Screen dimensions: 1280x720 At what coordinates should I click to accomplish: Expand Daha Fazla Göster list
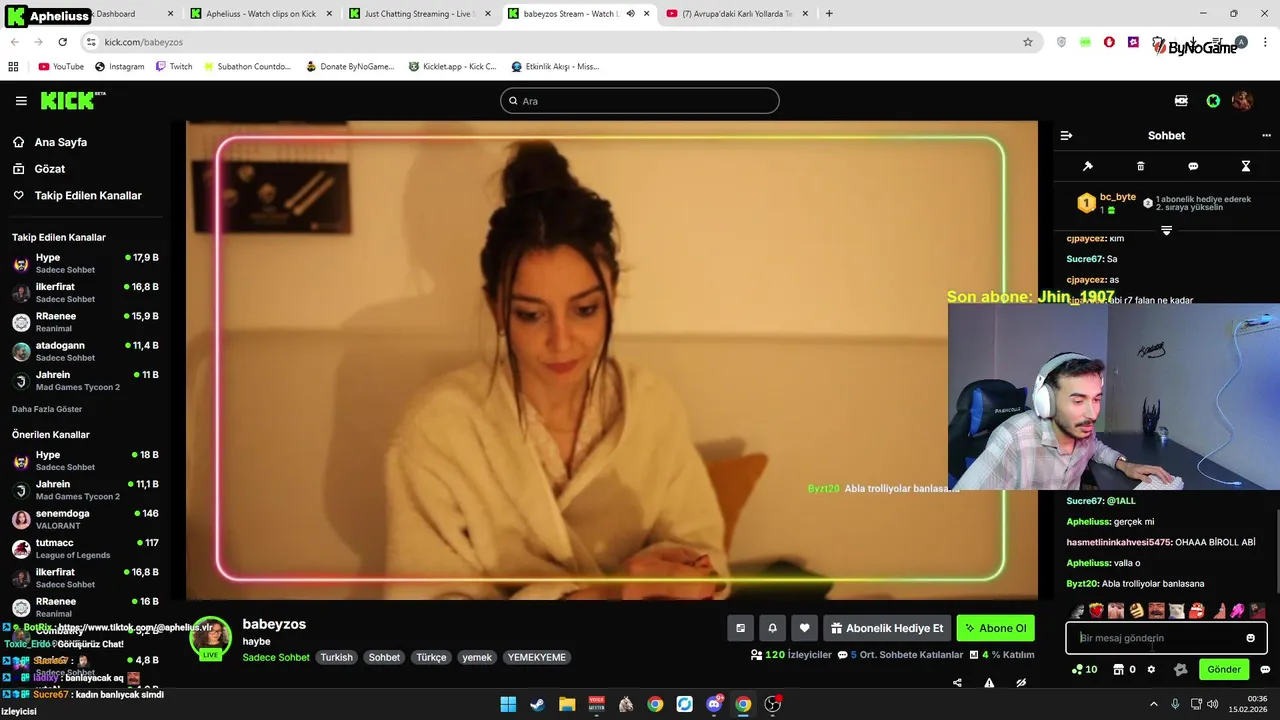point(47,409)
